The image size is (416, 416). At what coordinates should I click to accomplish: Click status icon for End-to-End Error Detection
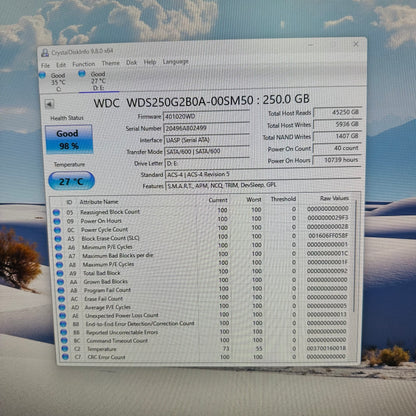coord(63,324)
